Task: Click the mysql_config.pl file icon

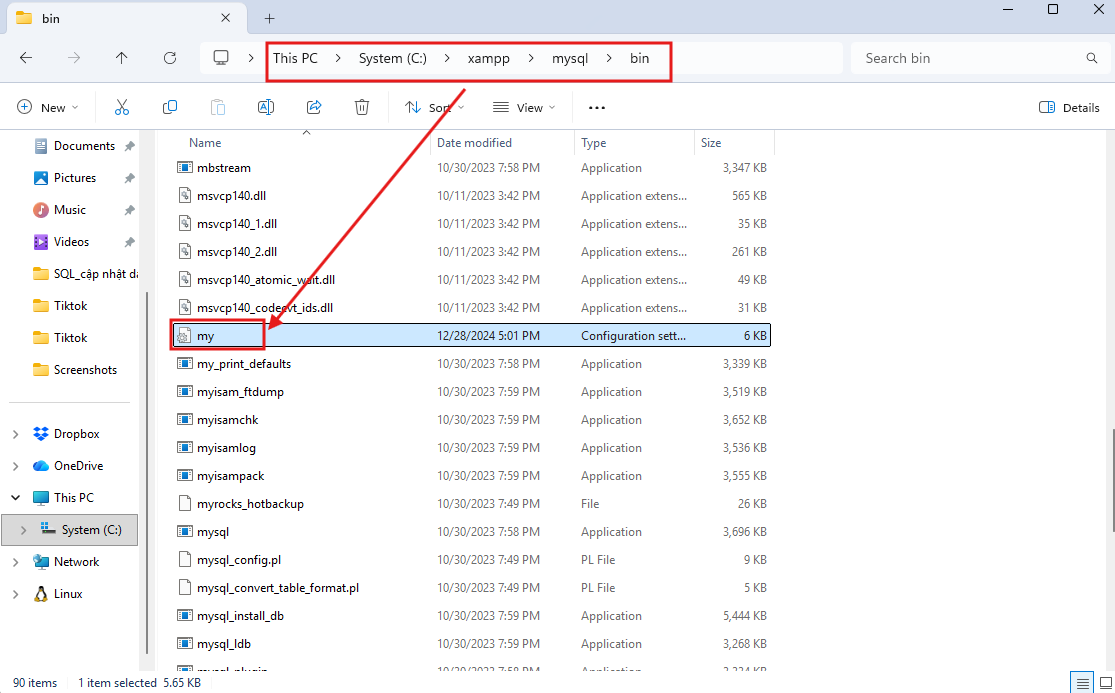Action: [x=185, y=560]
